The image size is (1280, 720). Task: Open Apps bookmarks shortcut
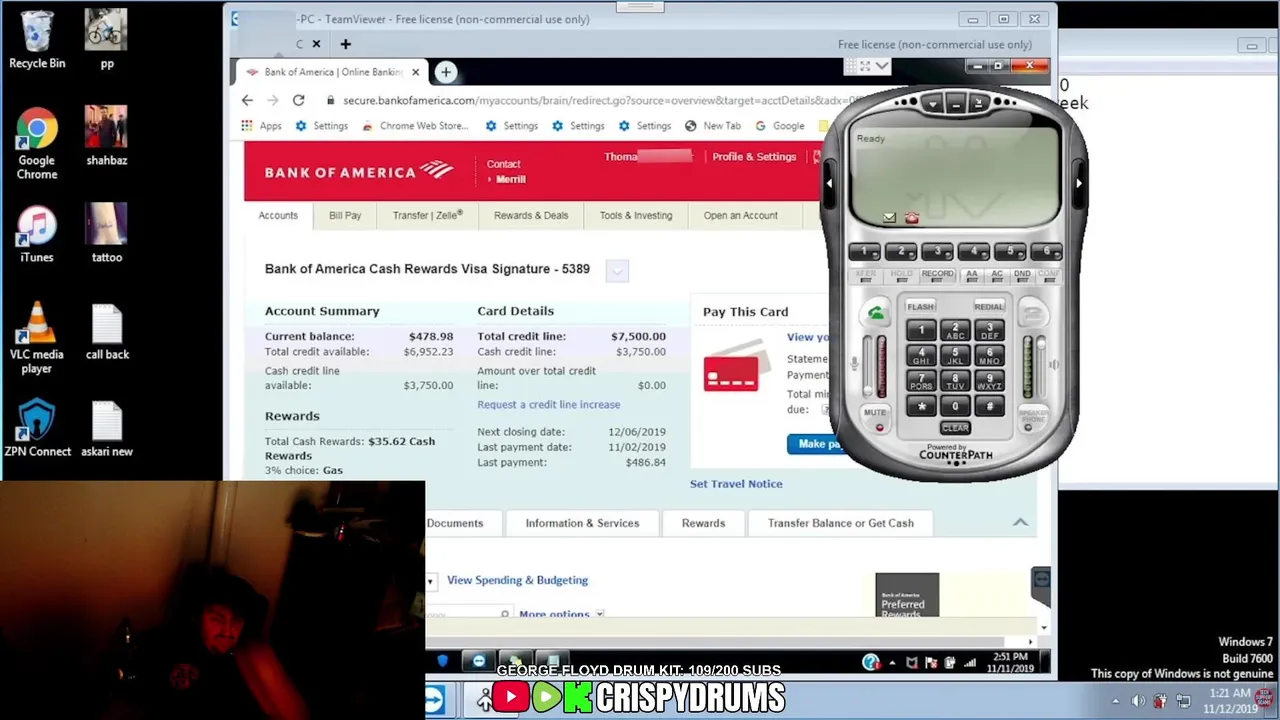pos(261,126)
